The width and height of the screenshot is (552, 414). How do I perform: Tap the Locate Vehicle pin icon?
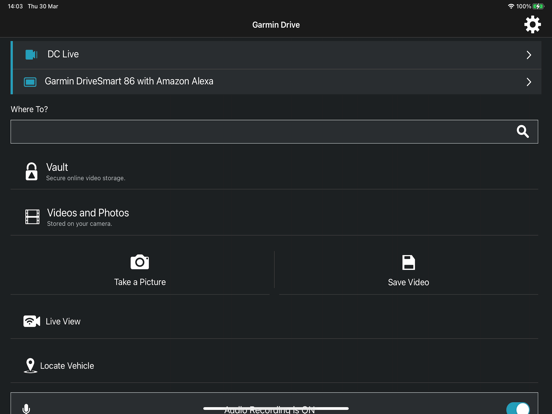click(x=30, y=366)
